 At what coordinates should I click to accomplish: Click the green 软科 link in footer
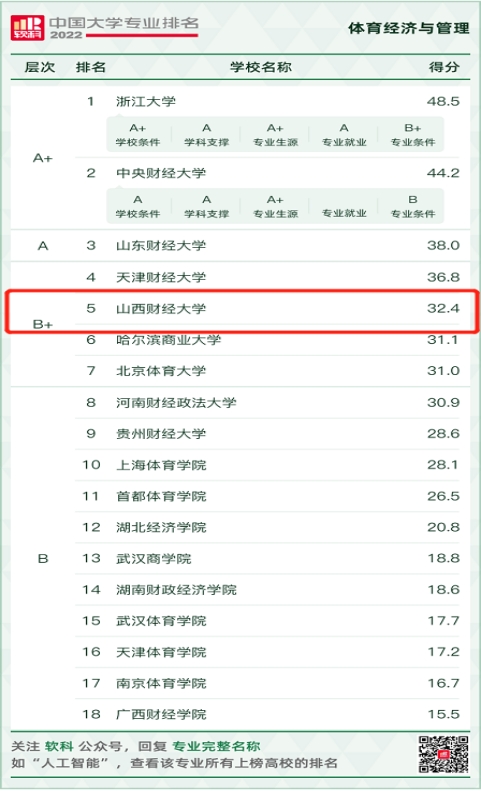(x=59, y=746)
